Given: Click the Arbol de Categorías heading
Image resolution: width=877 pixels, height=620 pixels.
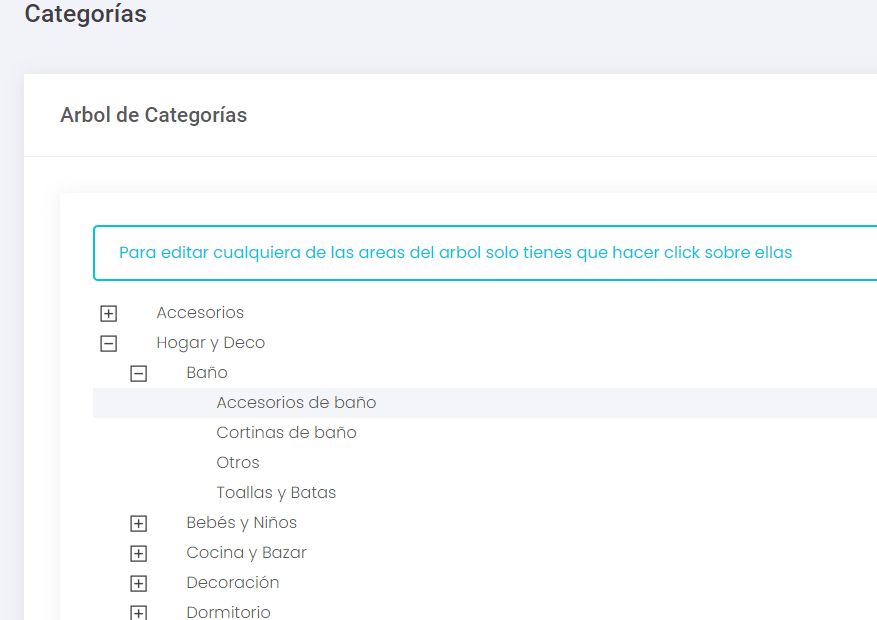Looking at the screenshot, I should 154,115.
